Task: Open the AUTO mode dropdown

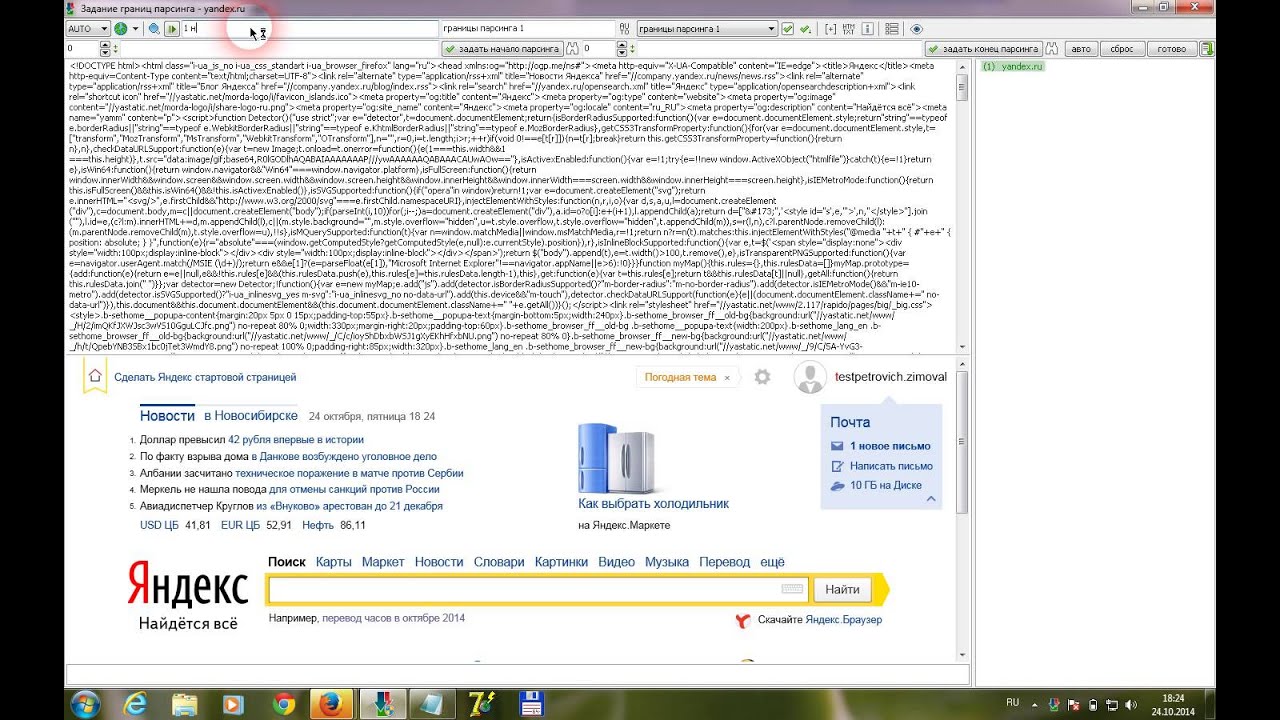Action: click(87, 29)
